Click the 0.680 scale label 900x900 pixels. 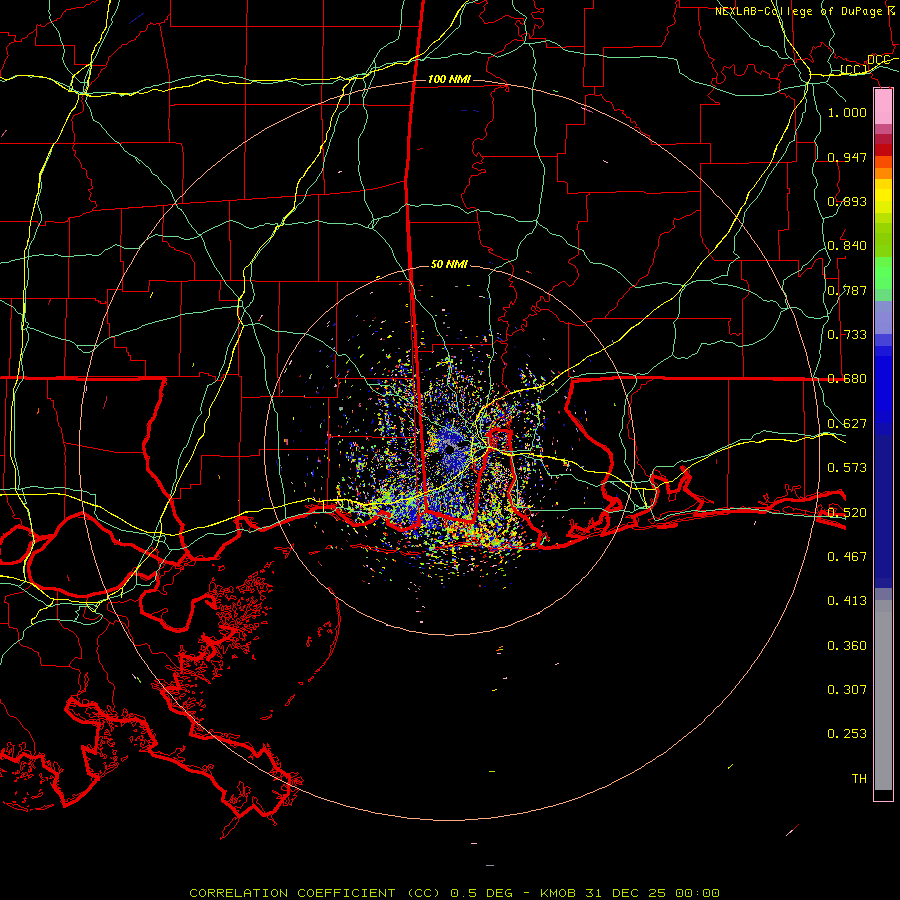tap(847, 379)
